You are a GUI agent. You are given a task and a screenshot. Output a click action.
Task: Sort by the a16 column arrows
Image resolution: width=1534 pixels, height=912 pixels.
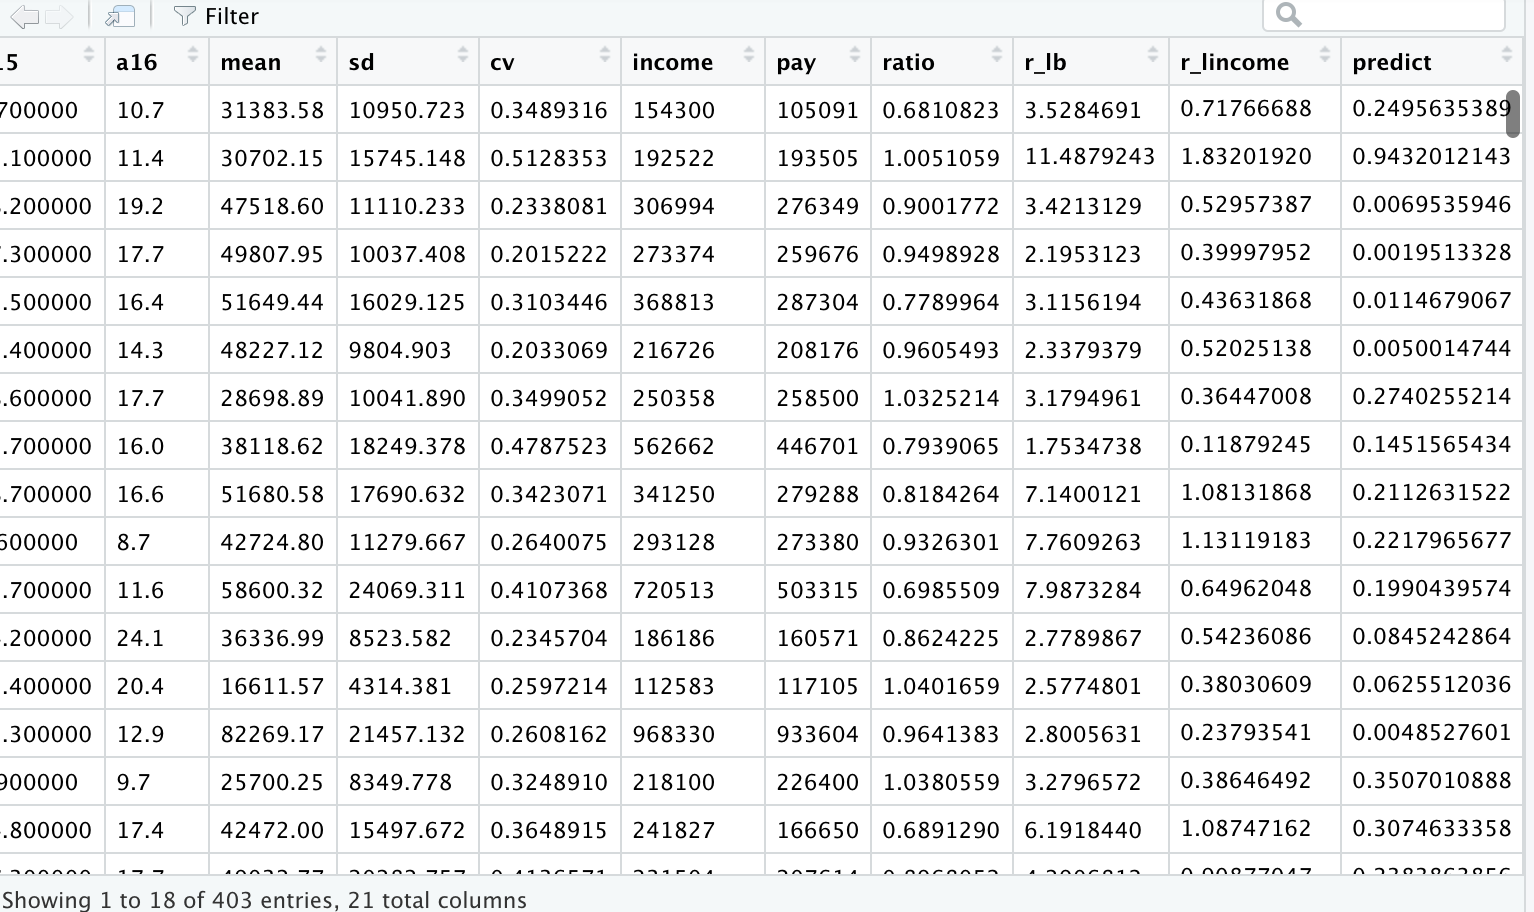[192, 55]
